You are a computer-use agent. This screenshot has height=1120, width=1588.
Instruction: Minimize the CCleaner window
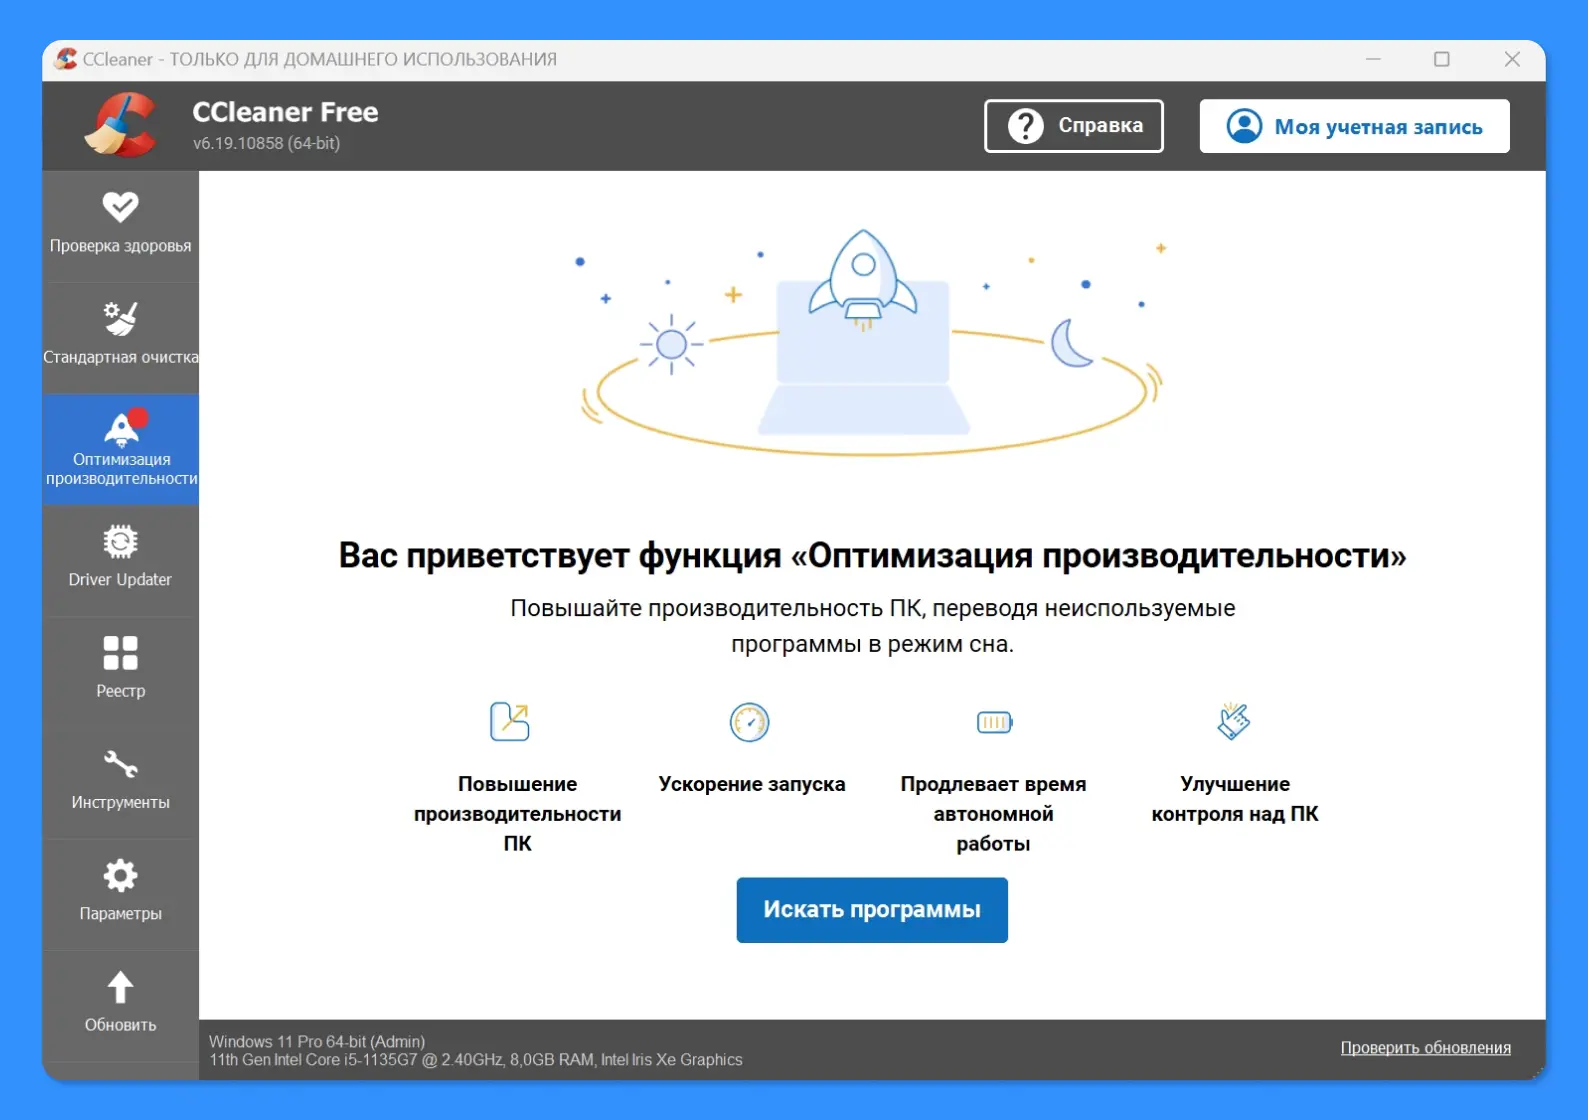(x=1373, y=59)
